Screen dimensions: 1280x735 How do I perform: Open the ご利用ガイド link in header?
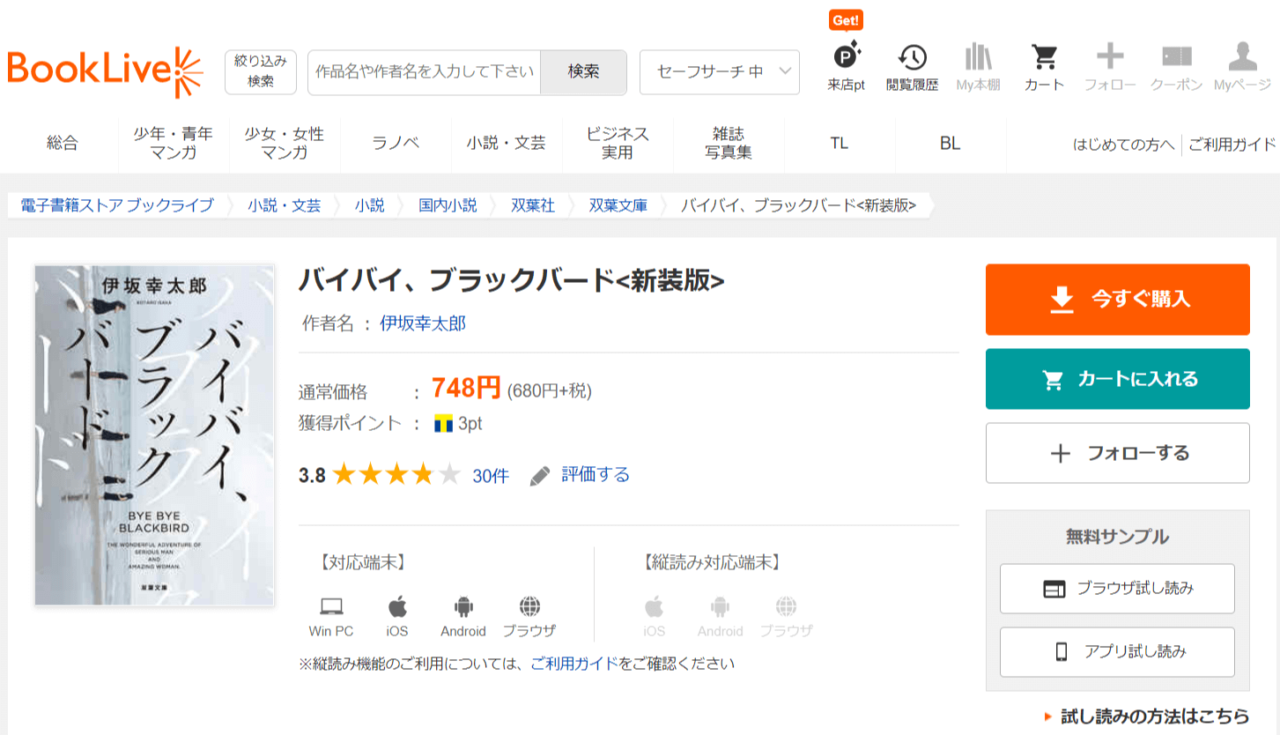click(x=1232, y=144)
